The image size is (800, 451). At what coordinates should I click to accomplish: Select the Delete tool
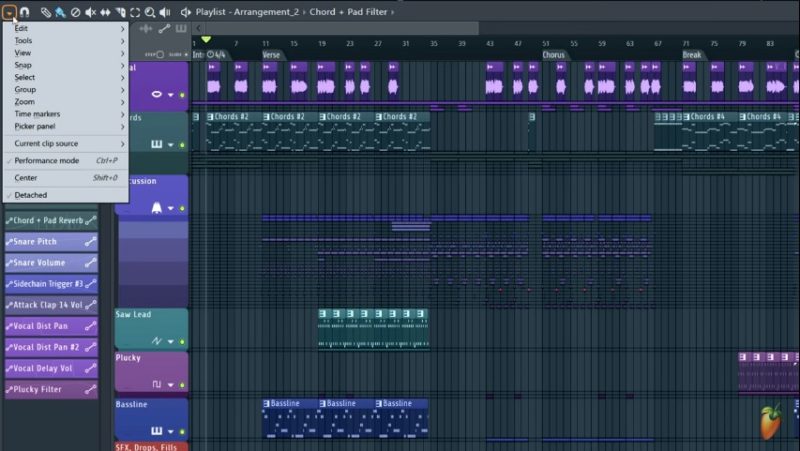click(x=76, y=12)
